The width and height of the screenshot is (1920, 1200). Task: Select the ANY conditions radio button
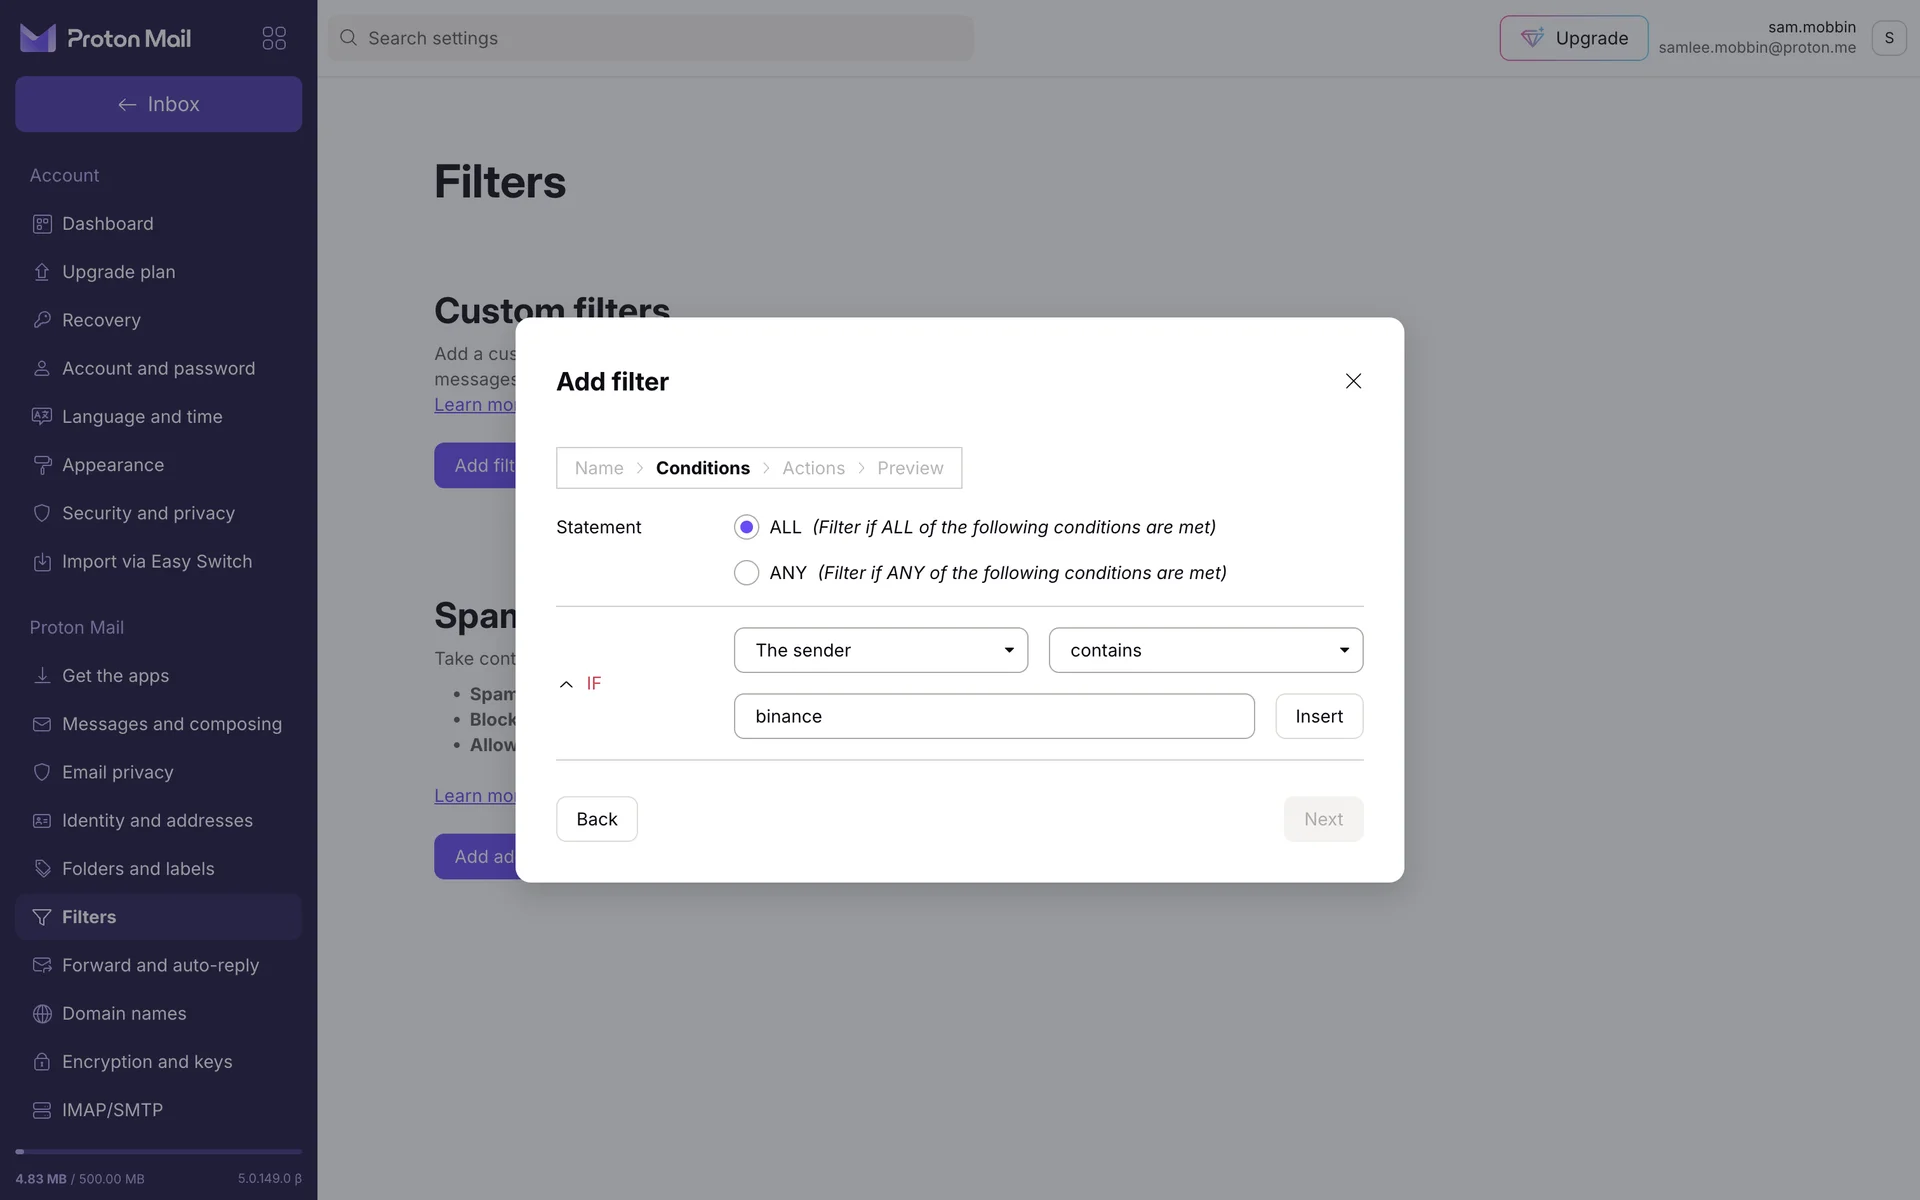(746, 573)
